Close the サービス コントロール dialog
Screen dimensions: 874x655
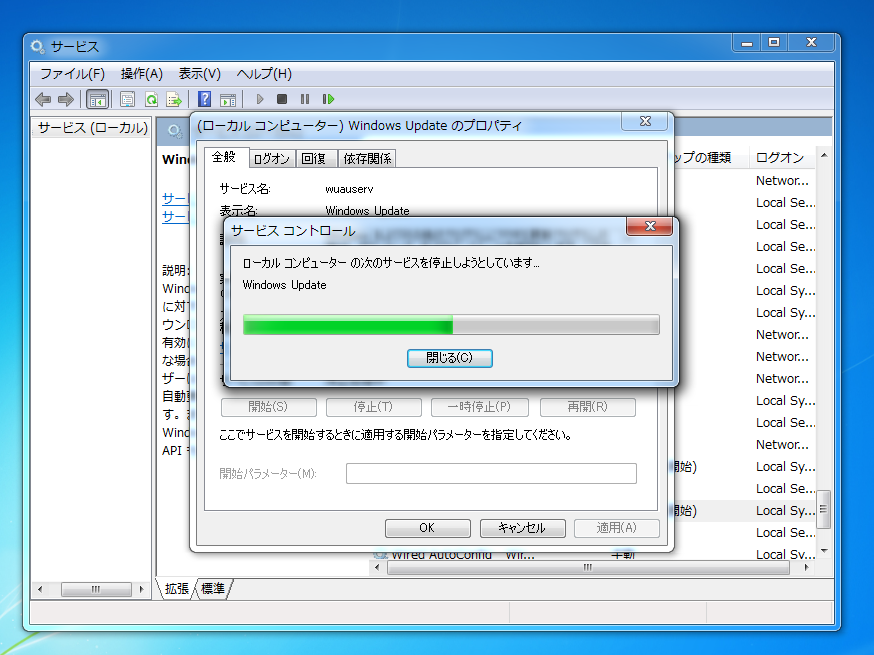pos(649,226)
